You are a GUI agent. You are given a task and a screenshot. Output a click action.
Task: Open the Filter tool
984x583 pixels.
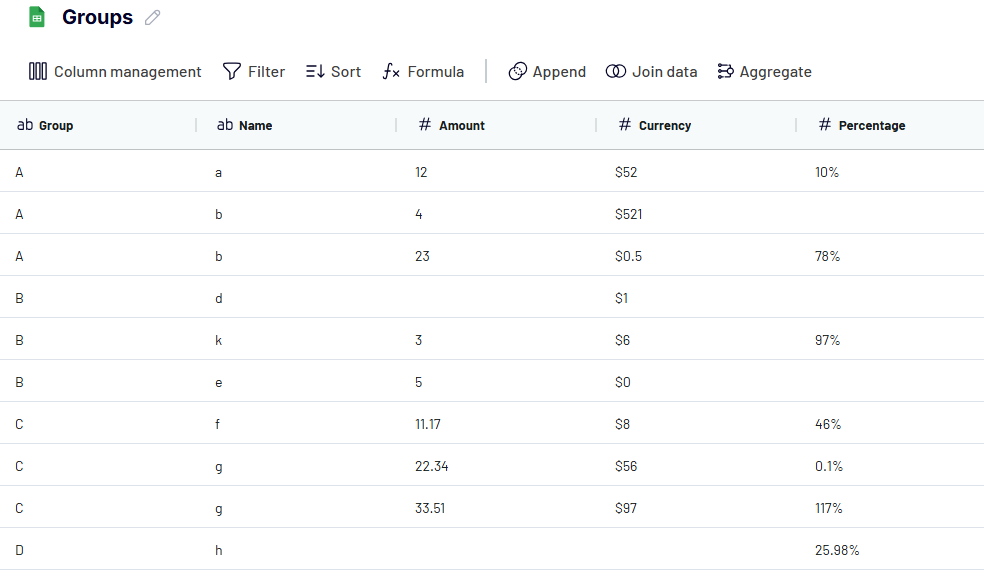tap(253, 72)
